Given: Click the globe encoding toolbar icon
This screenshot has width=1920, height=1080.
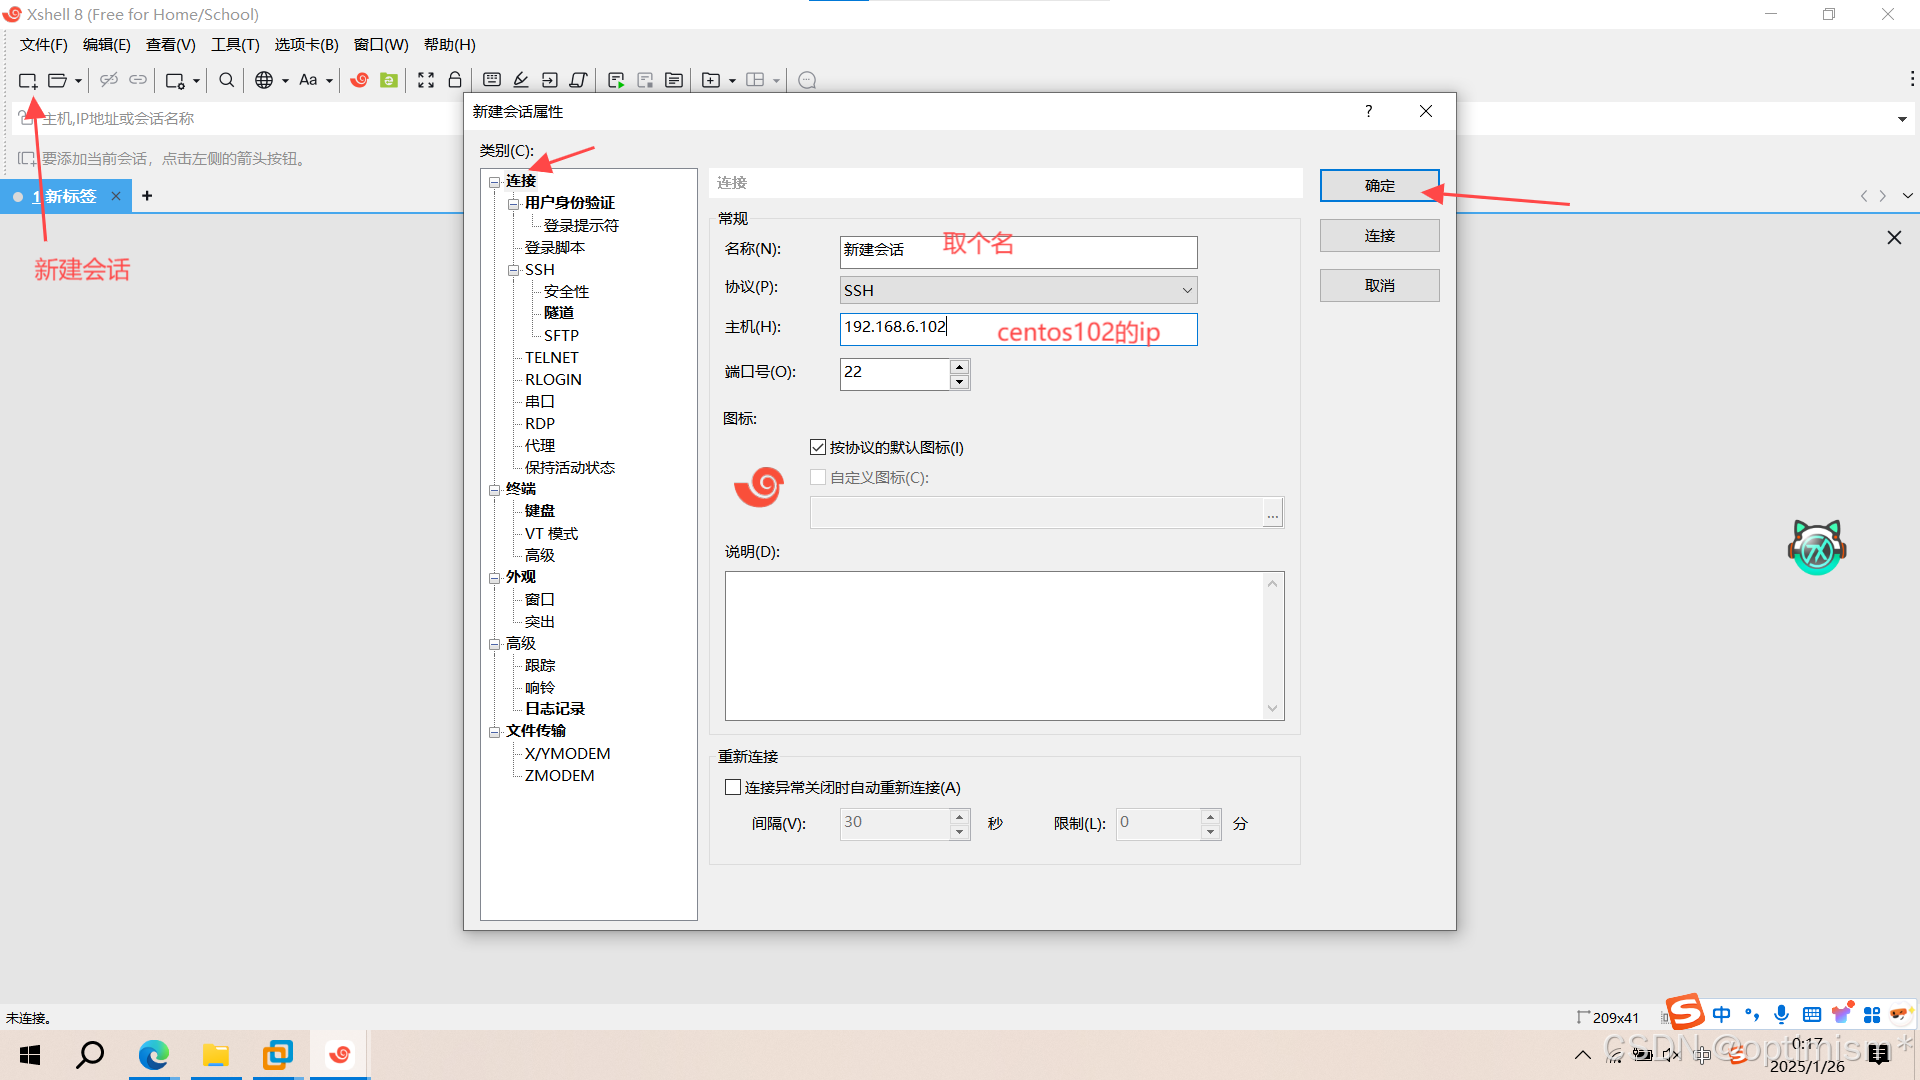Looking at the screenshot, I should [264, 81].
